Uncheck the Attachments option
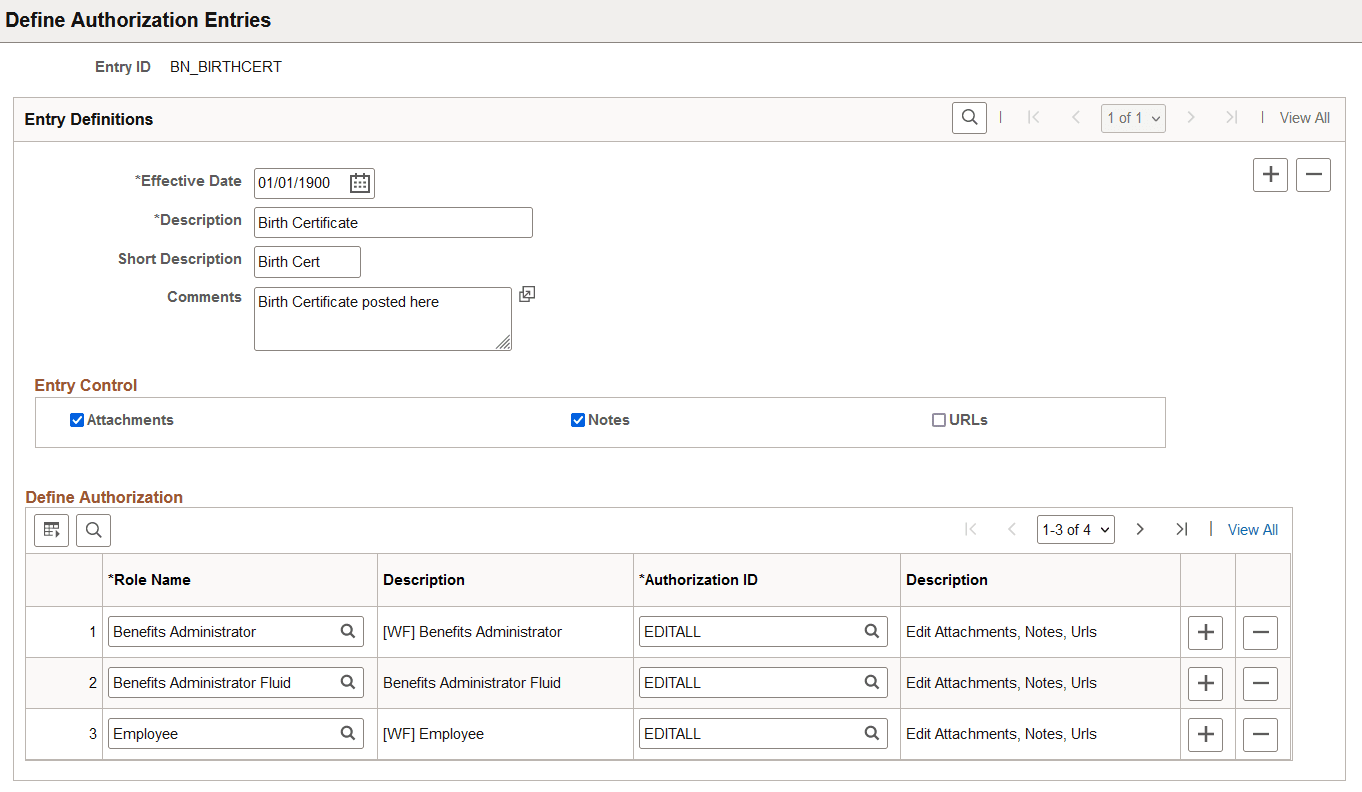Image resolution: width=1362 pixels, height=792 pixels. coord(77,419)
